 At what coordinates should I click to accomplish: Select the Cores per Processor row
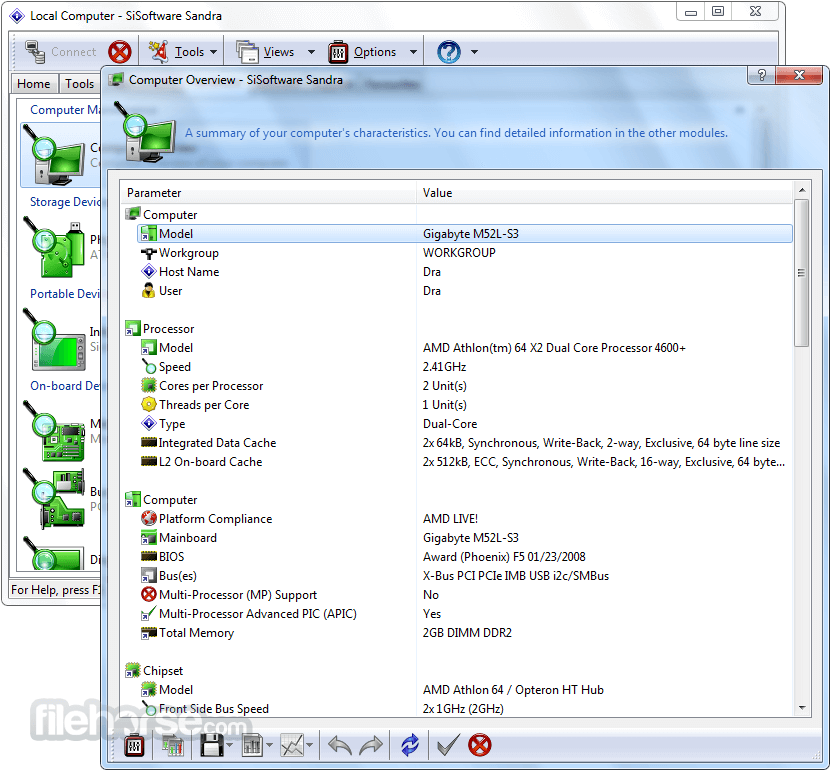(x=465, y=386)
